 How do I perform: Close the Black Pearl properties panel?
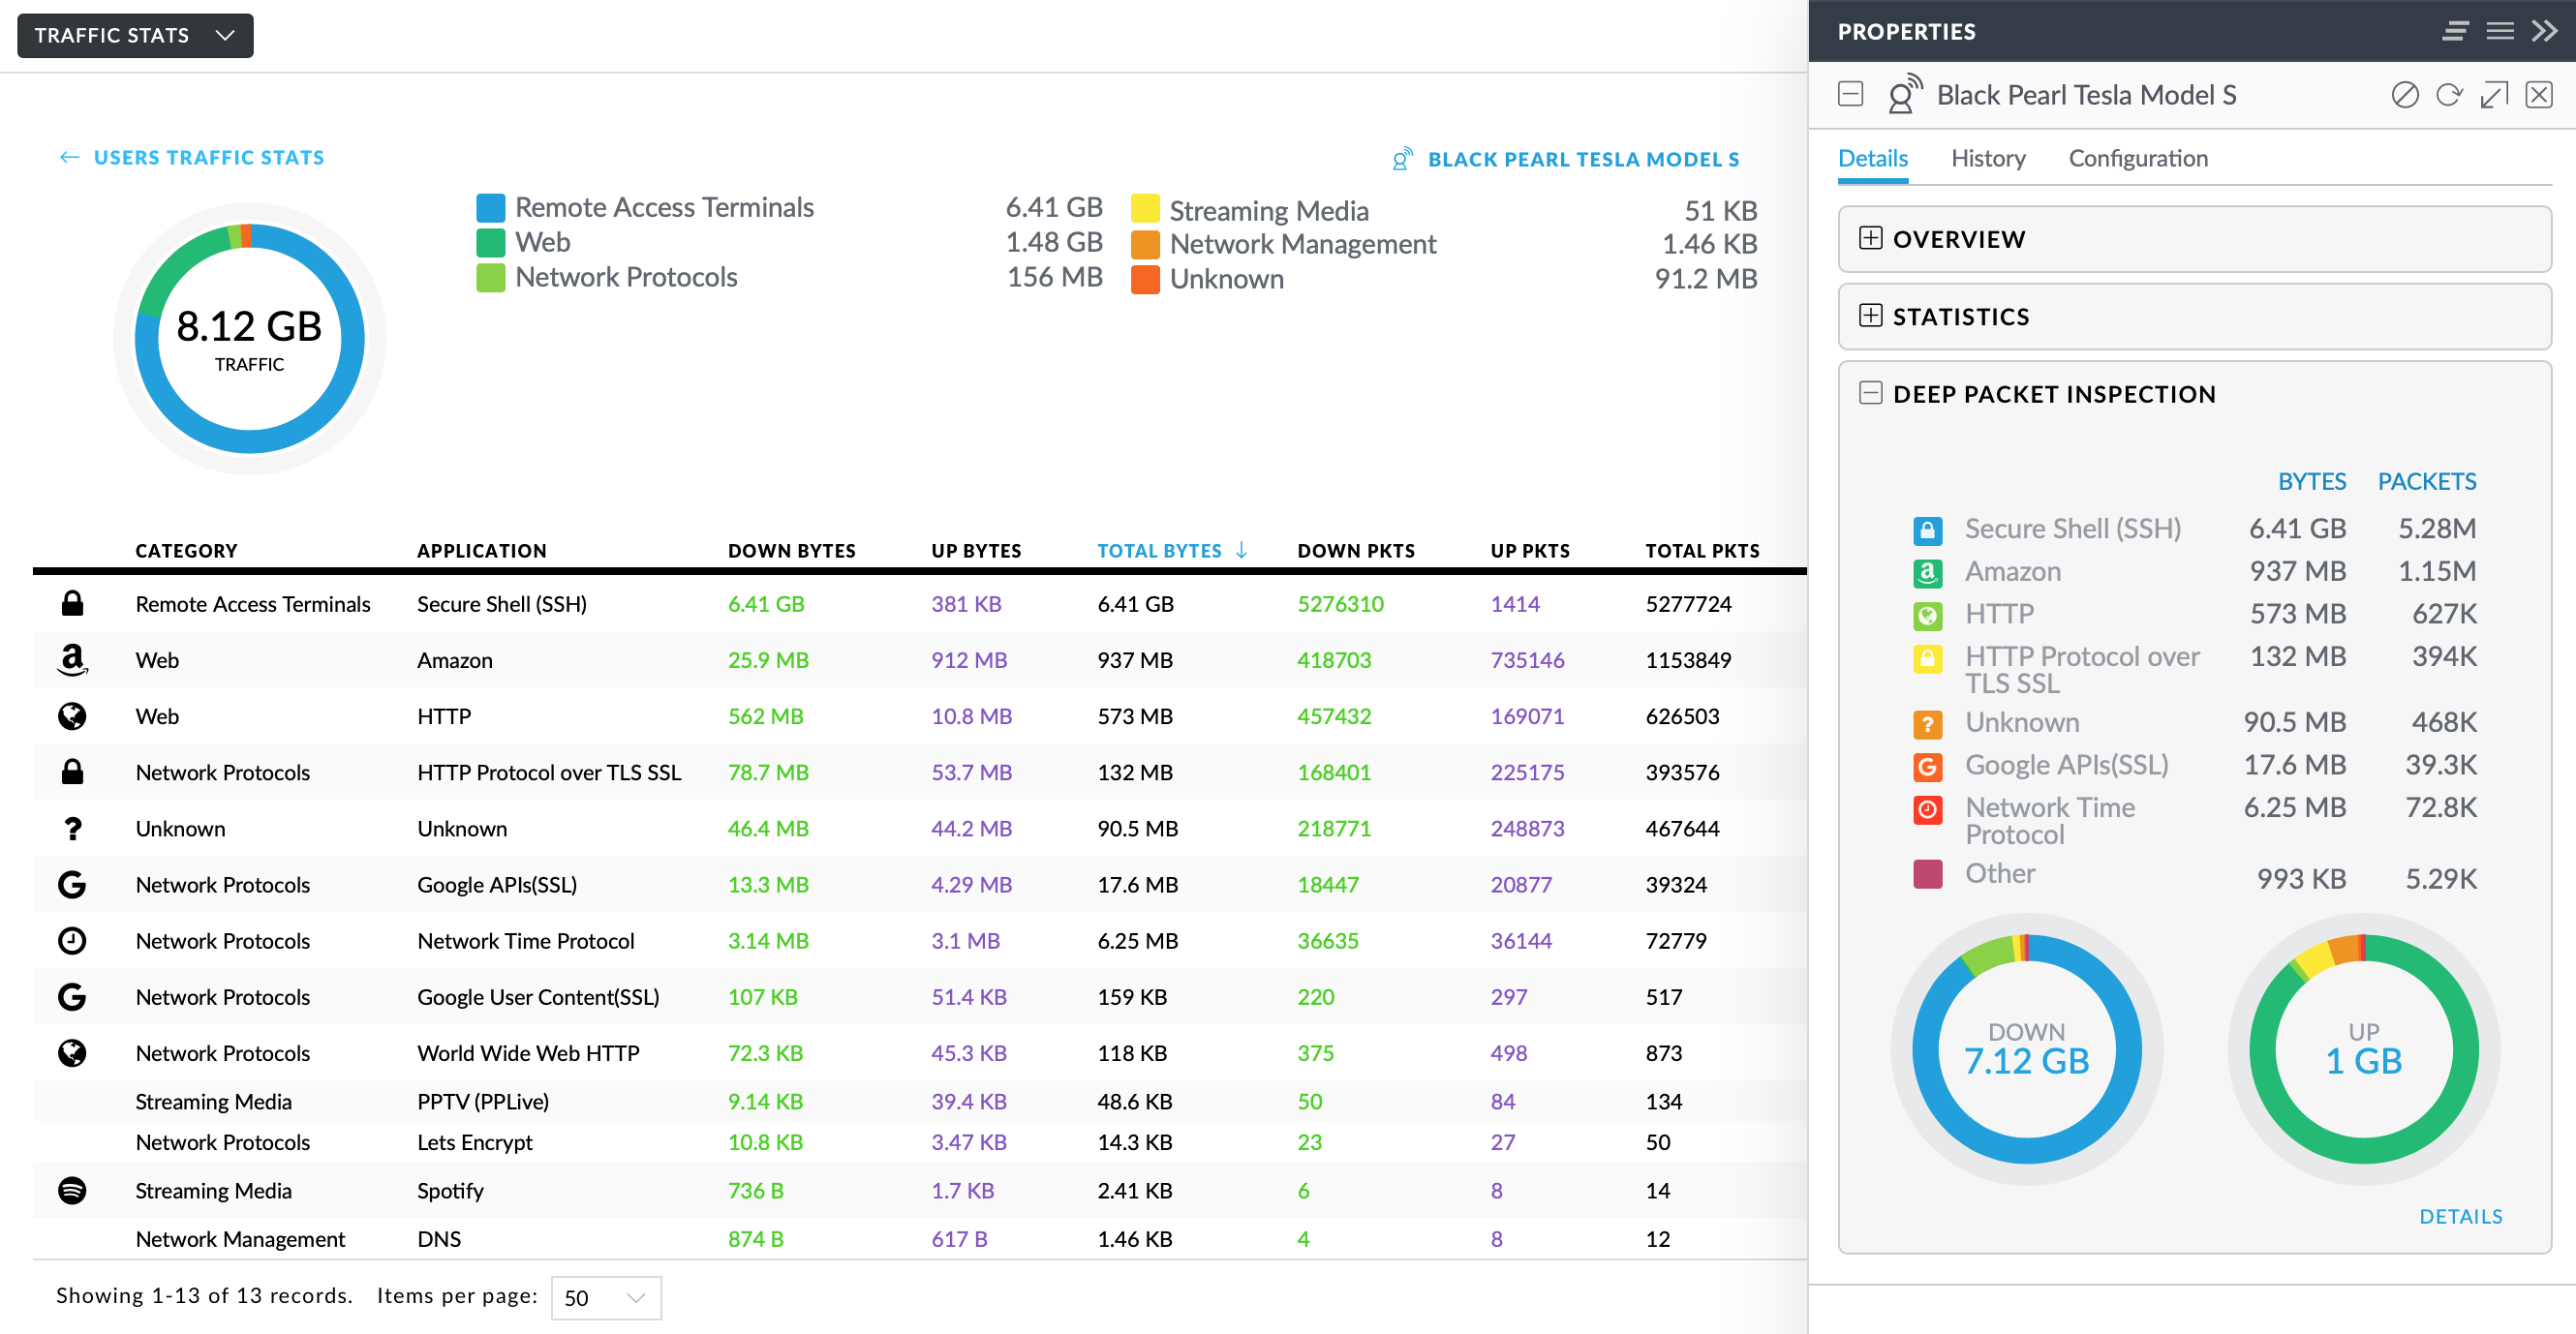[2539, 95]
